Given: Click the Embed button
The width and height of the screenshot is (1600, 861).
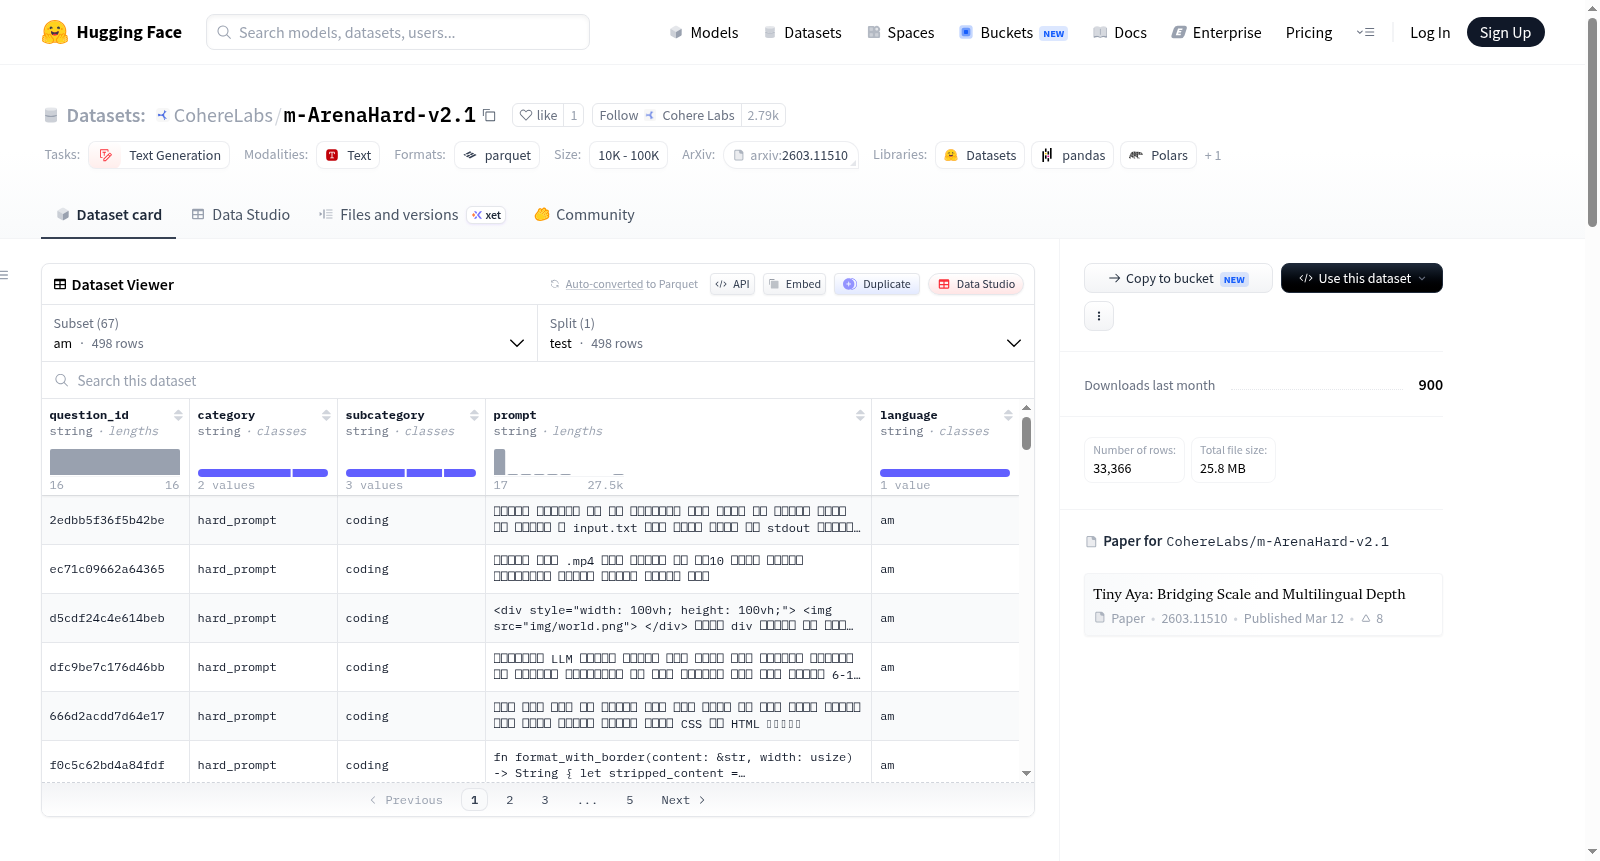Looking at the screenshot, I should pyautogui.click(x=793, y=284).
